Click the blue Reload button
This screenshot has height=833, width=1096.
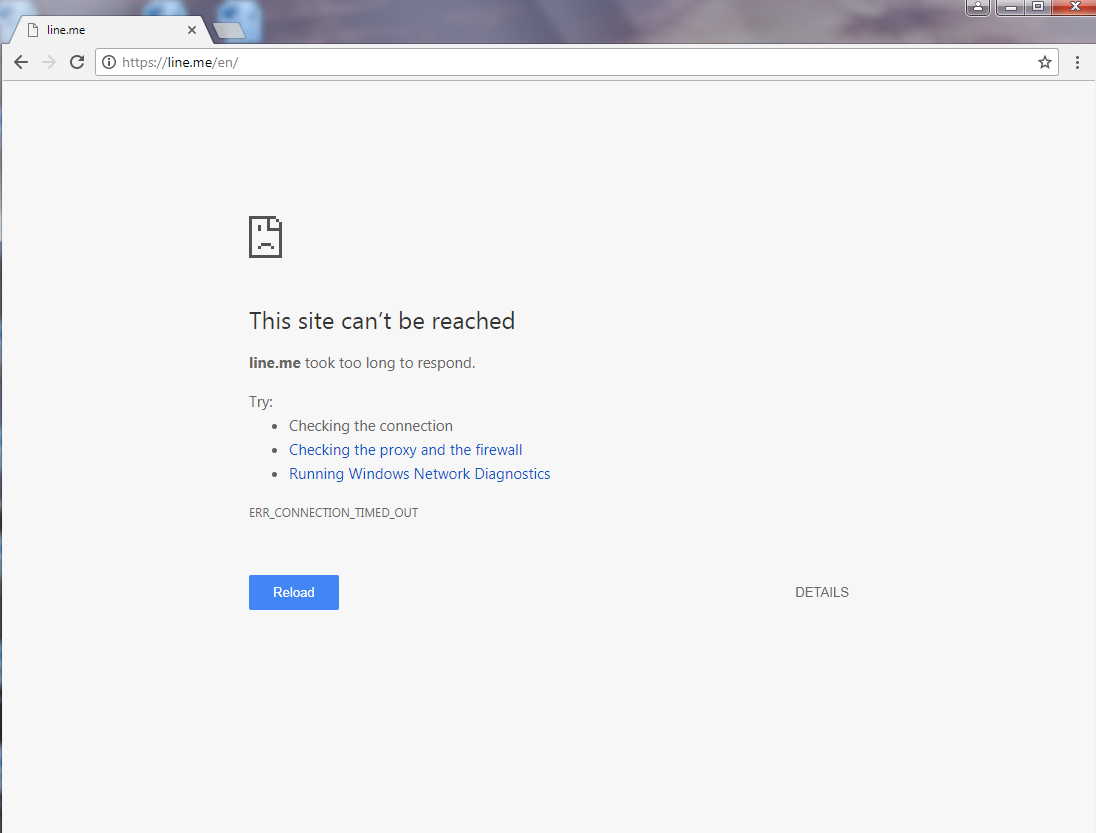pyautogui.click(x=294, y=593)
